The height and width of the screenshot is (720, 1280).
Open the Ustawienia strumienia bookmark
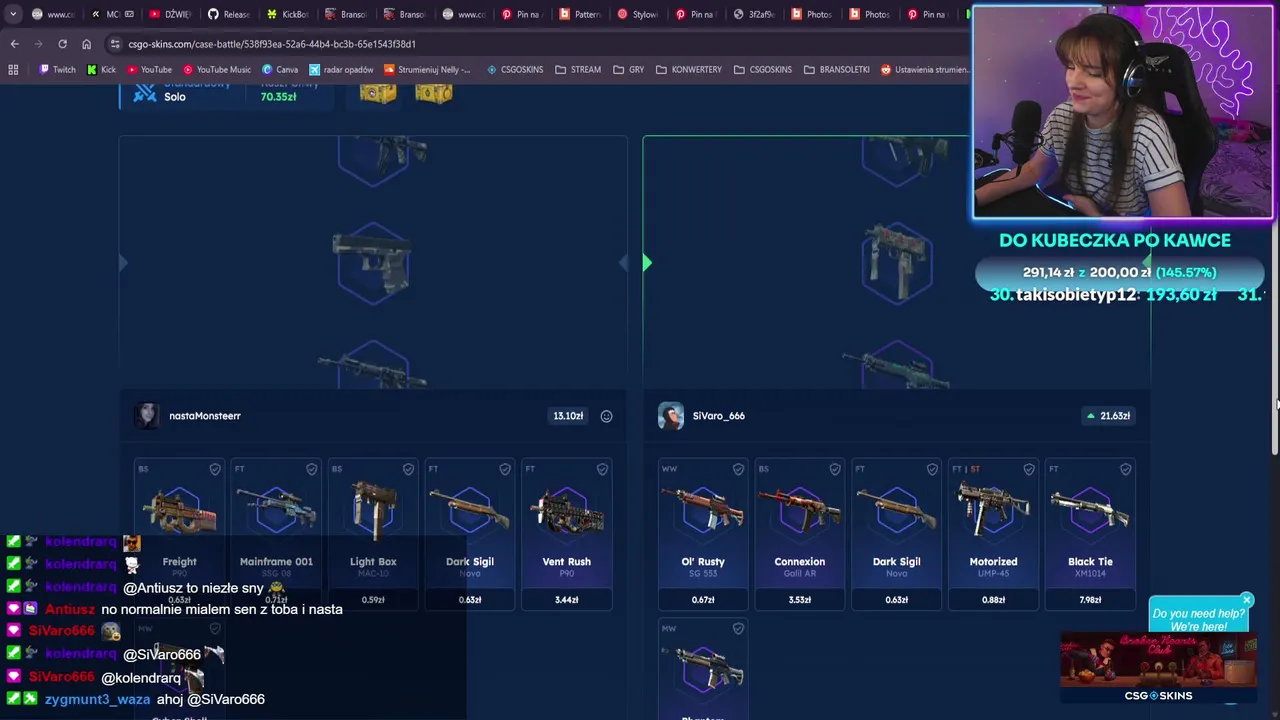(925, 70)
